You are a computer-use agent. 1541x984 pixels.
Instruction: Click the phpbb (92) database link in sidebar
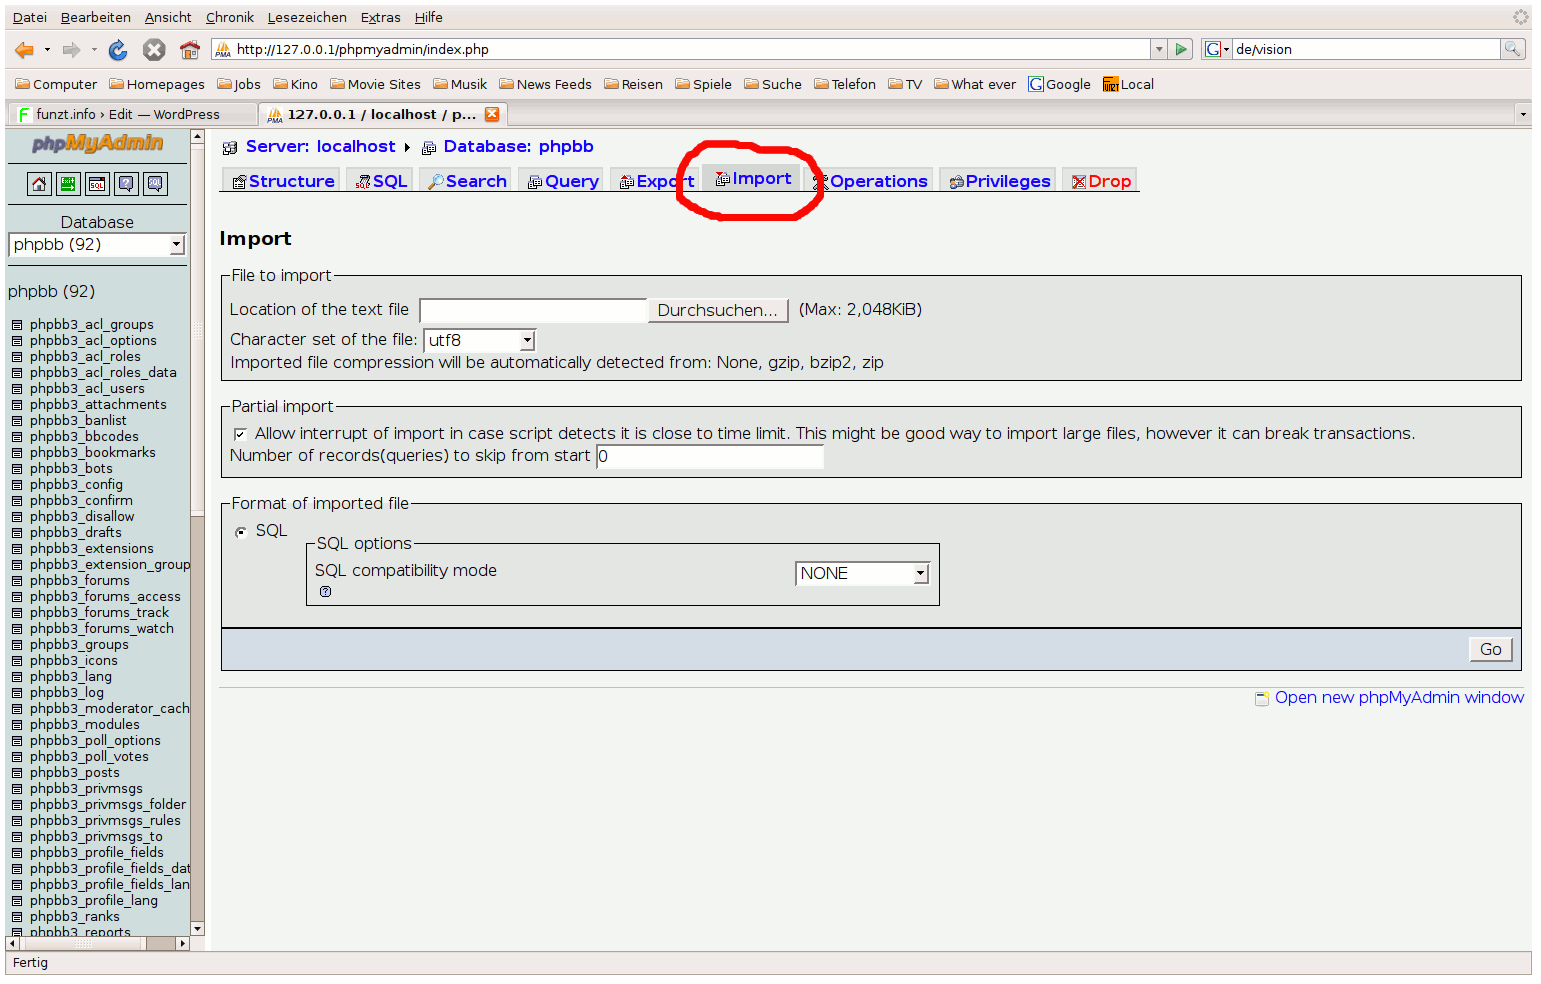[x=51, y=292]
